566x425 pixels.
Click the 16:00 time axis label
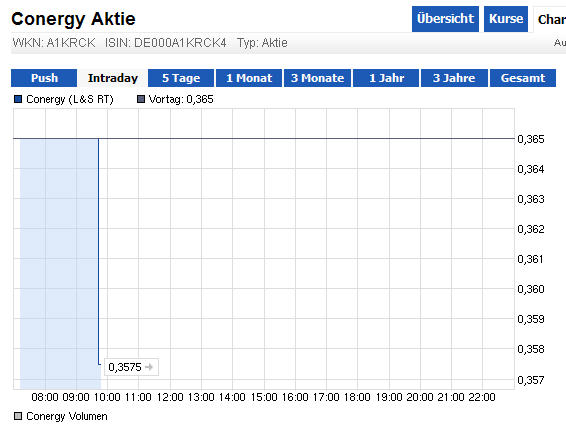[295, 397]
